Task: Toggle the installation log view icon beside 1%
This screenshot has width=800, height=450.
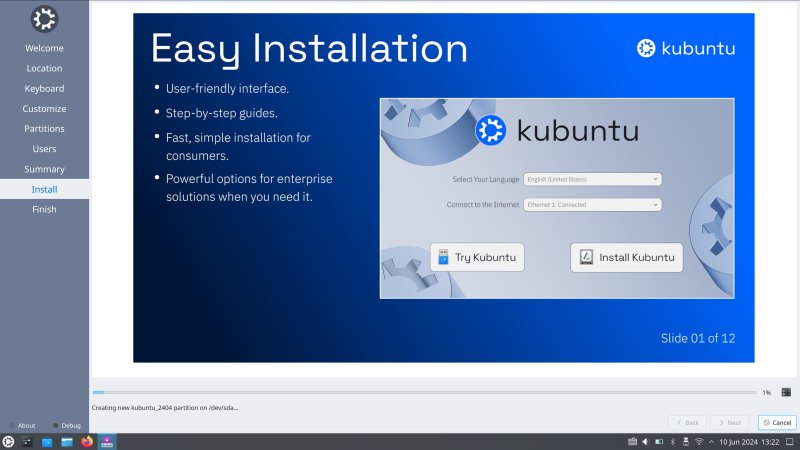Action: coord(786,392)
